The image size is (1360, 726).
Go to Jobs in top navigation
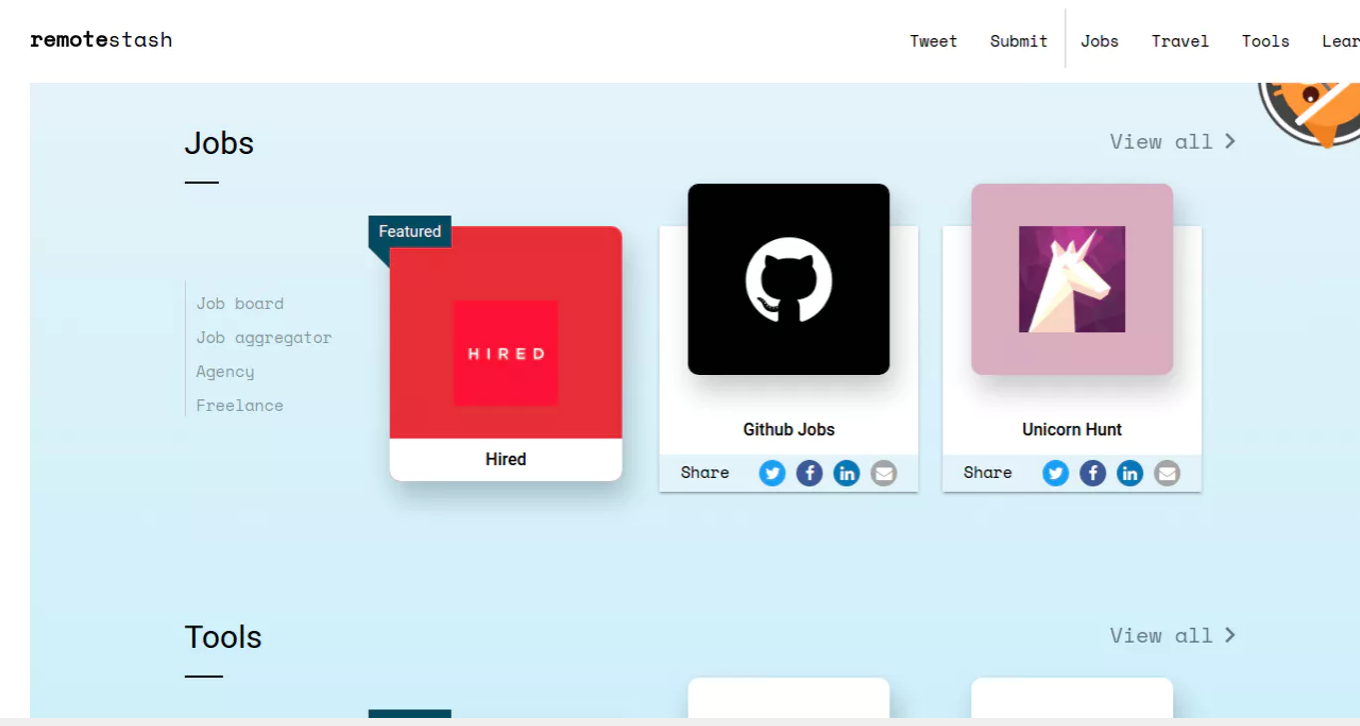[1099, 41]
